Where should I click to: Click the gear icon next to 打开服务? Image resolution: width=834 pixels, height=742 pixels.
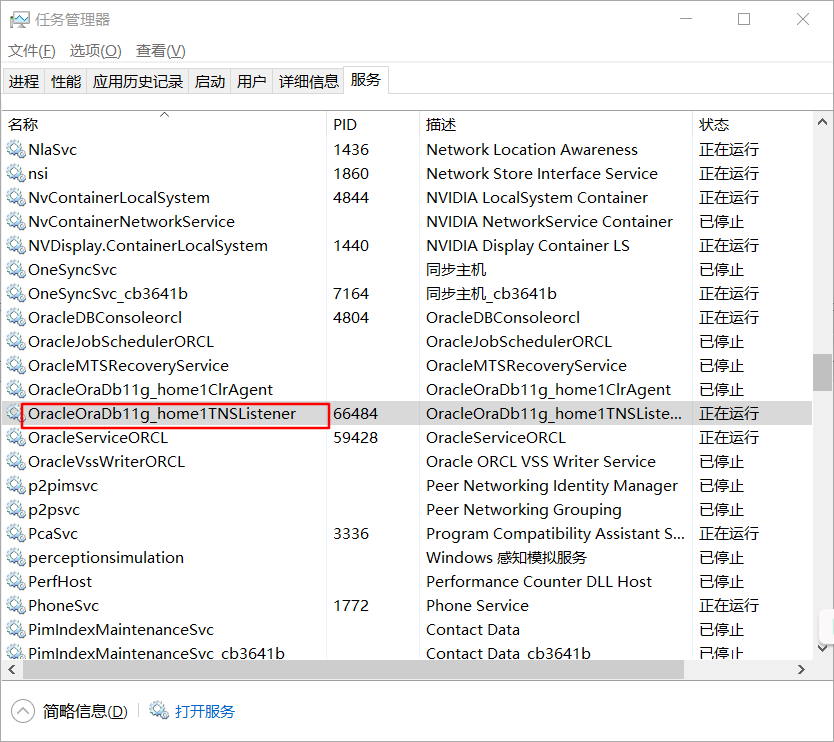tap(158, 711)
